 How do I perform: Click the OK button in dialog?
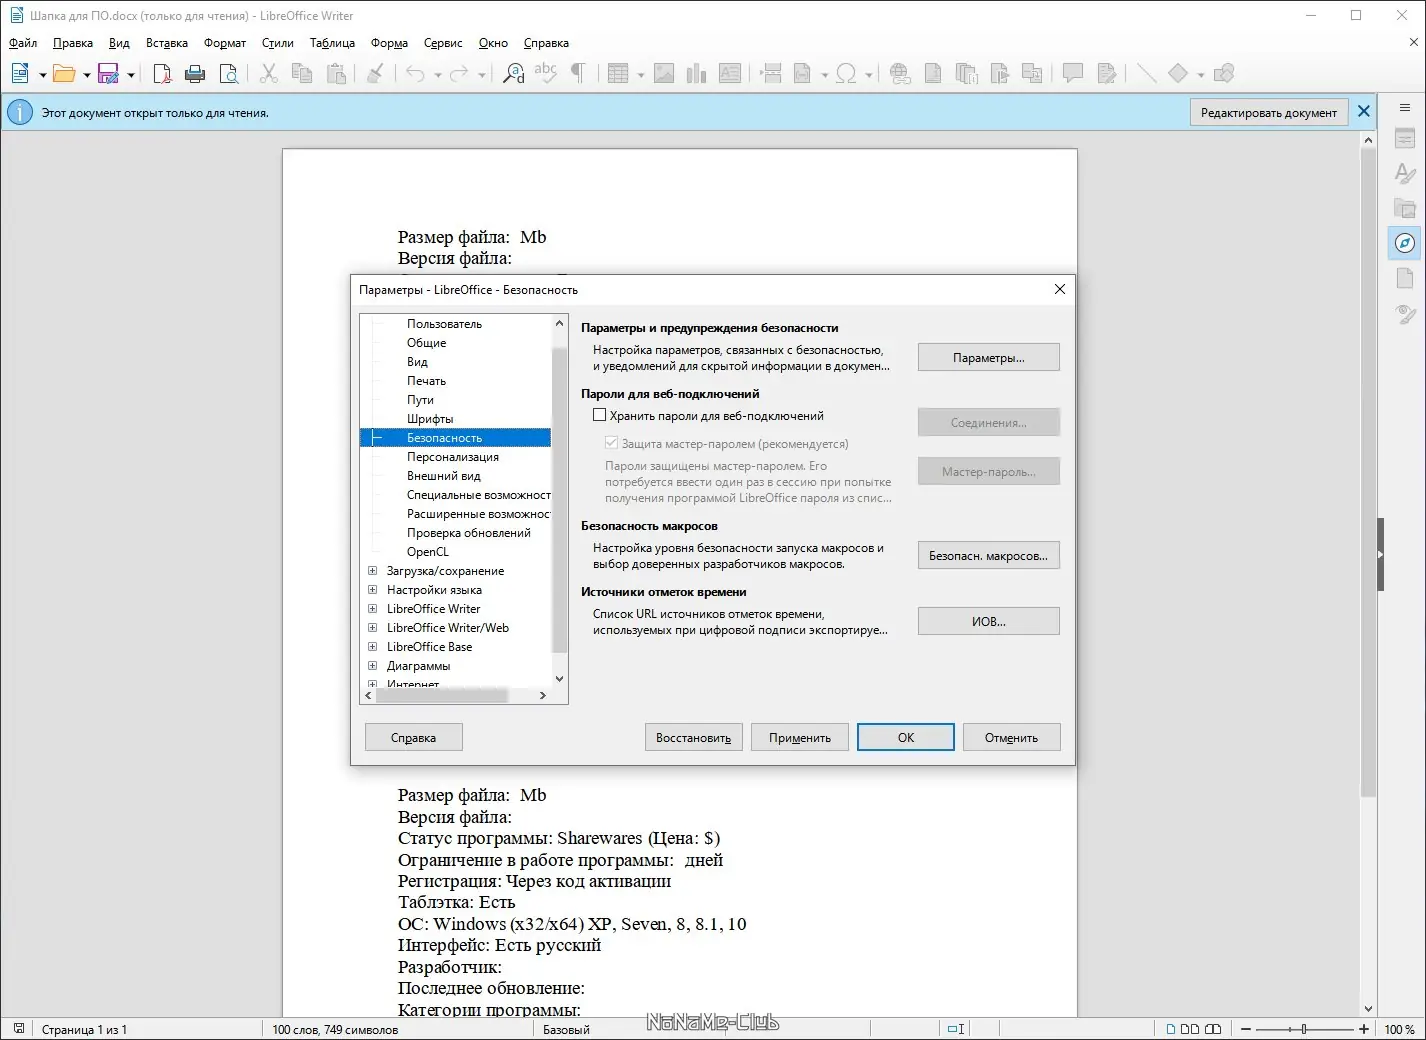pos(906,737)
